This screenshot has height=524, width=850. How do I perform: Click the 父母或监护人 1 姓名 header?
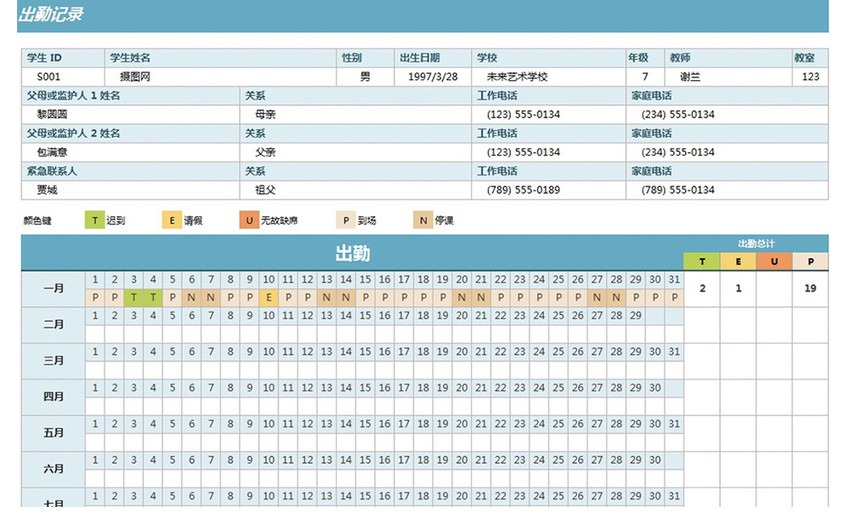[x=131, y=96]
